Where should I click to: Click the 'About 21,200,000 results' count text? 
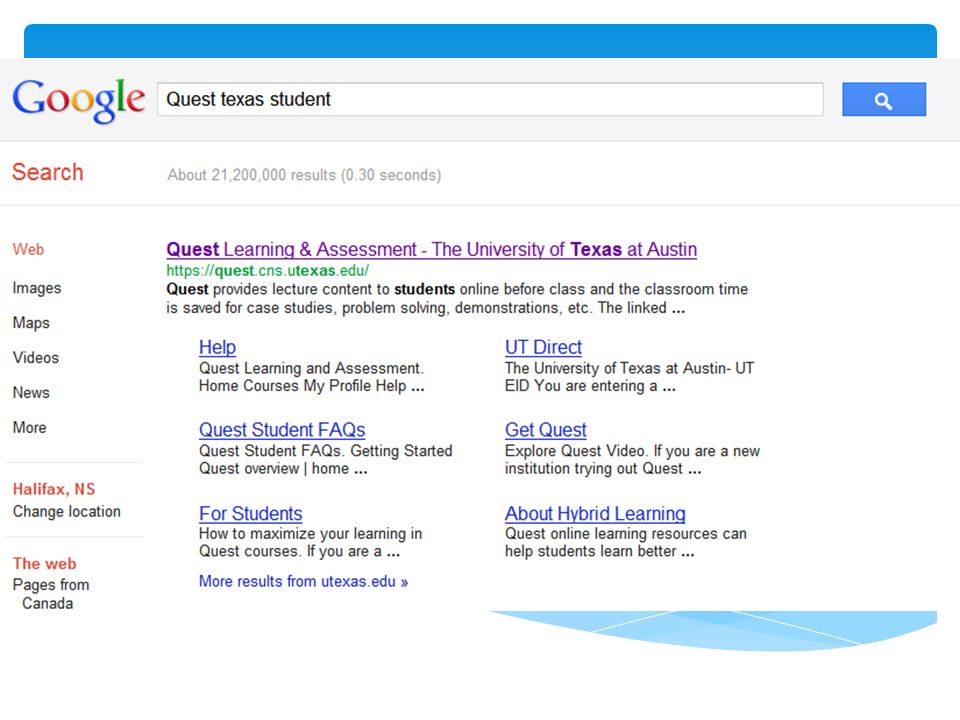pos(304,175)
